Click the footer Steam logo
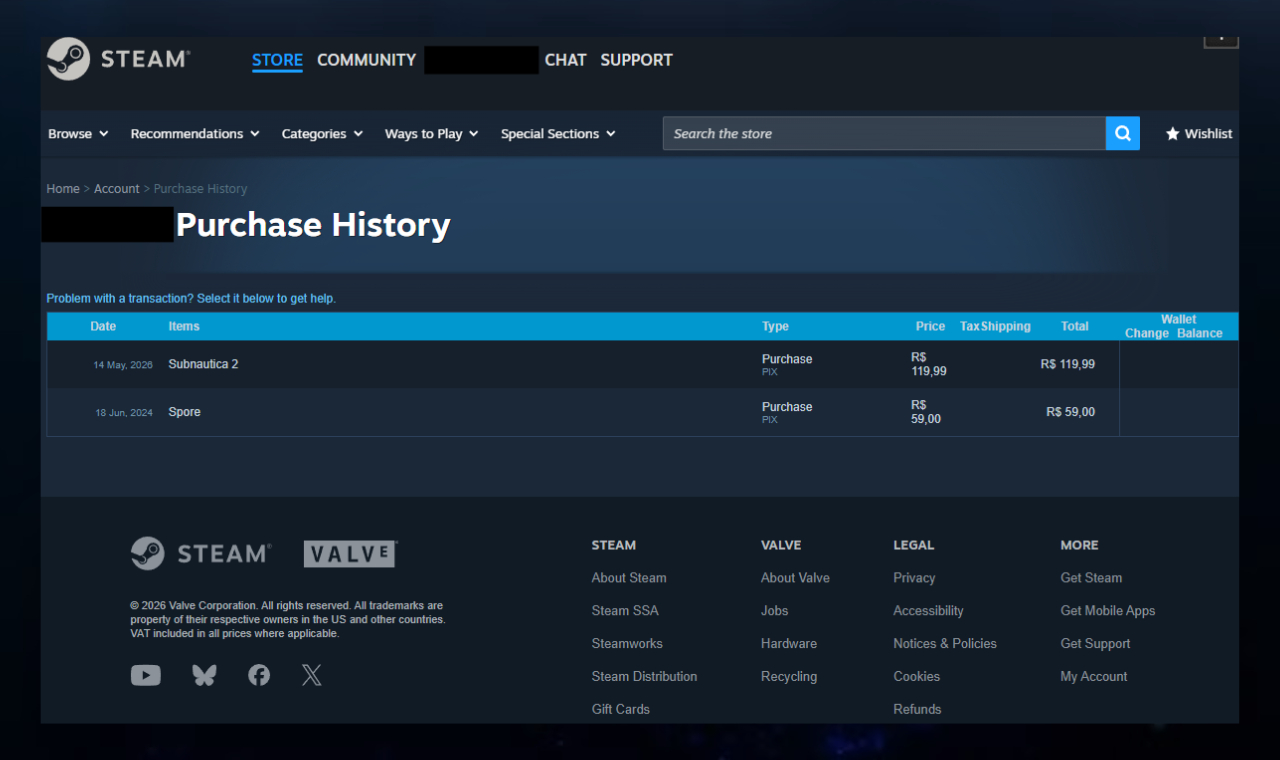Image resolution: width=1280 pixels, height=760 pixels. coord(200,553)
